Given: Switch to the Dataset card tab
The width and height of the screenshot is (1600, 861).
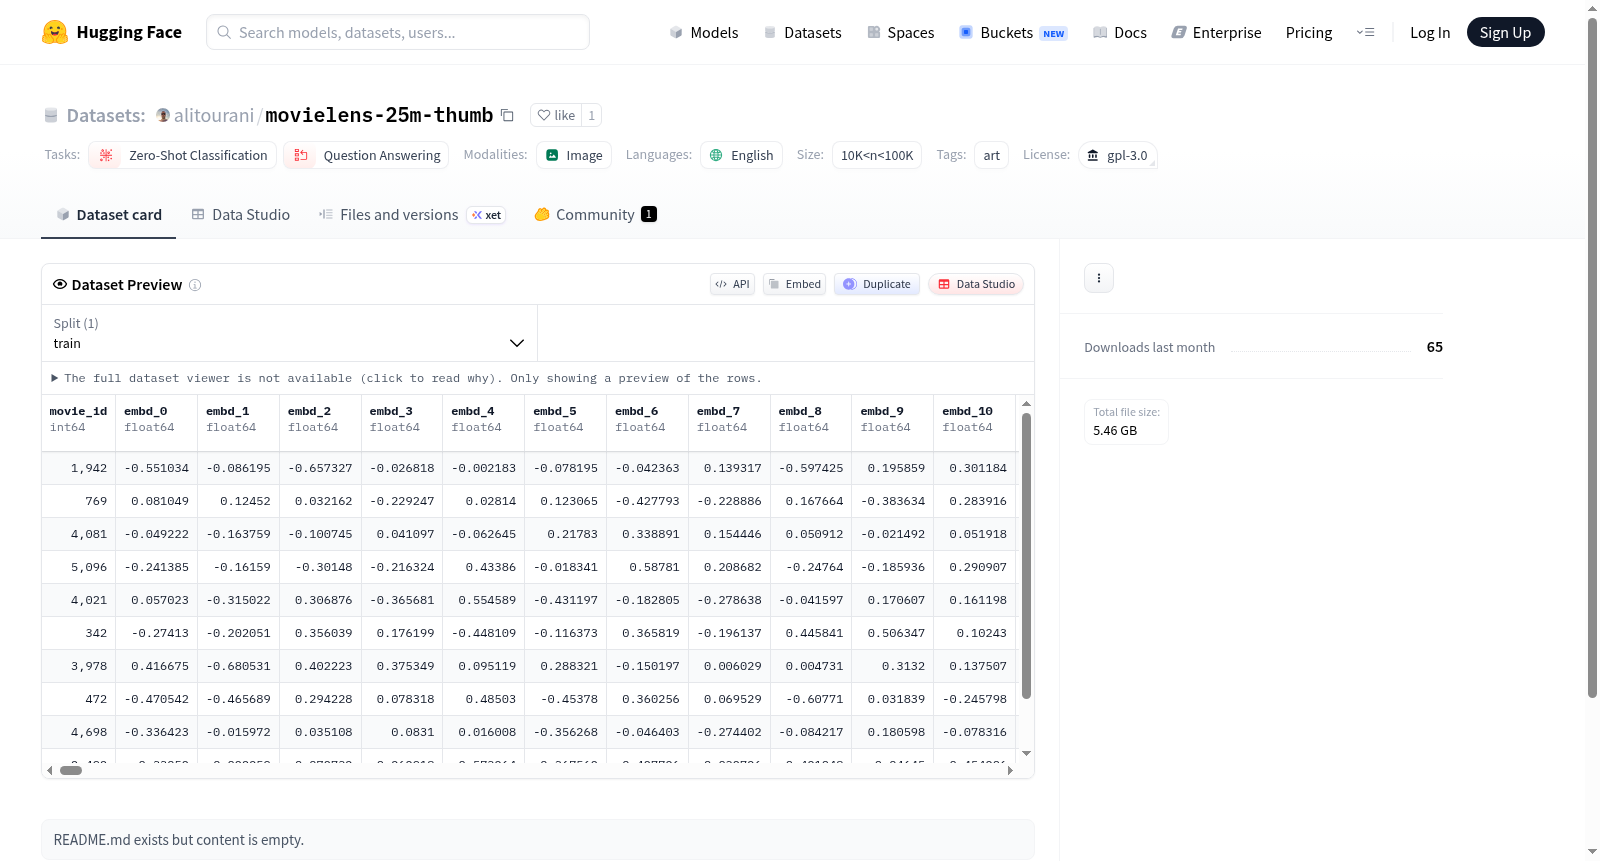Looking at the screenshot, I should coord(109,215).
